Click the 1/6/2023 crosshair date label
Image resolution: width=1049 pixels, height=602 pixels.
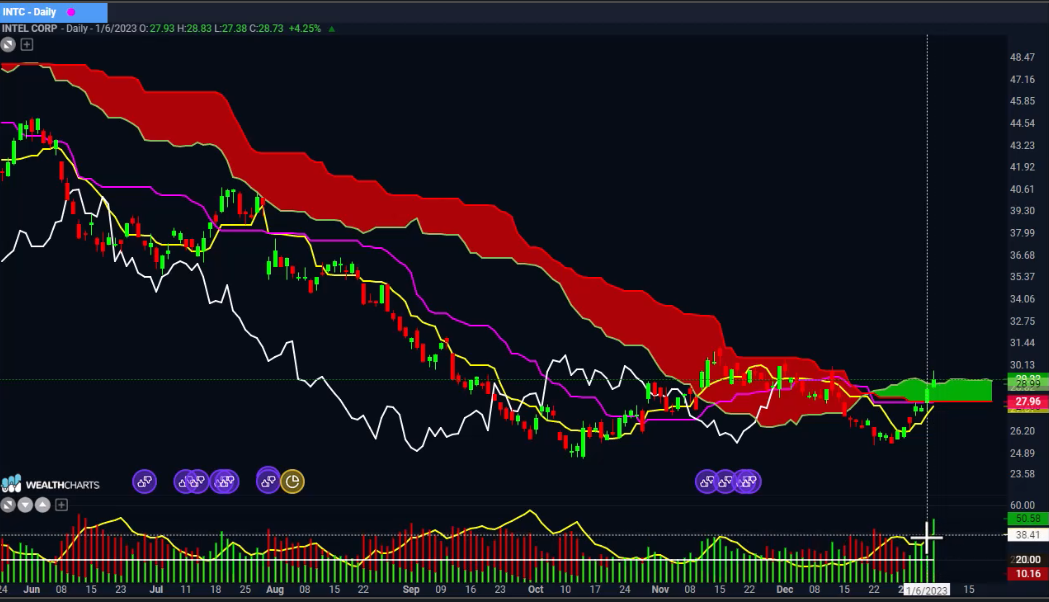click(x=927, y=590)
